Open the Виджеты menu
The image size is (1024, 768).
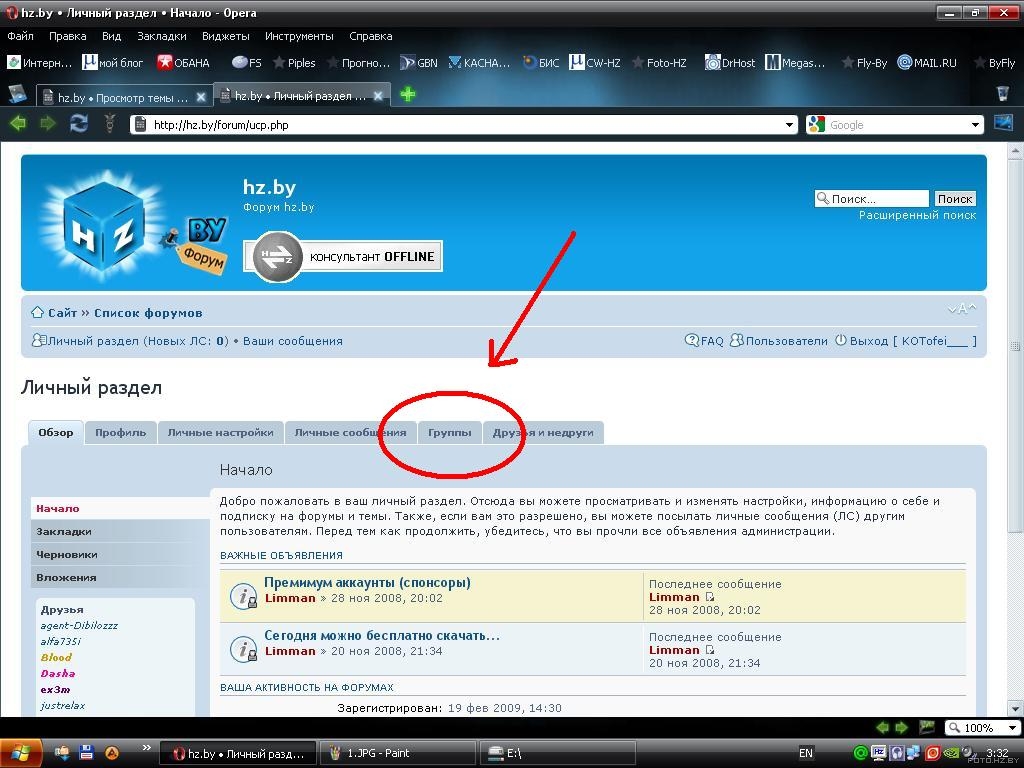coord(225,36)
